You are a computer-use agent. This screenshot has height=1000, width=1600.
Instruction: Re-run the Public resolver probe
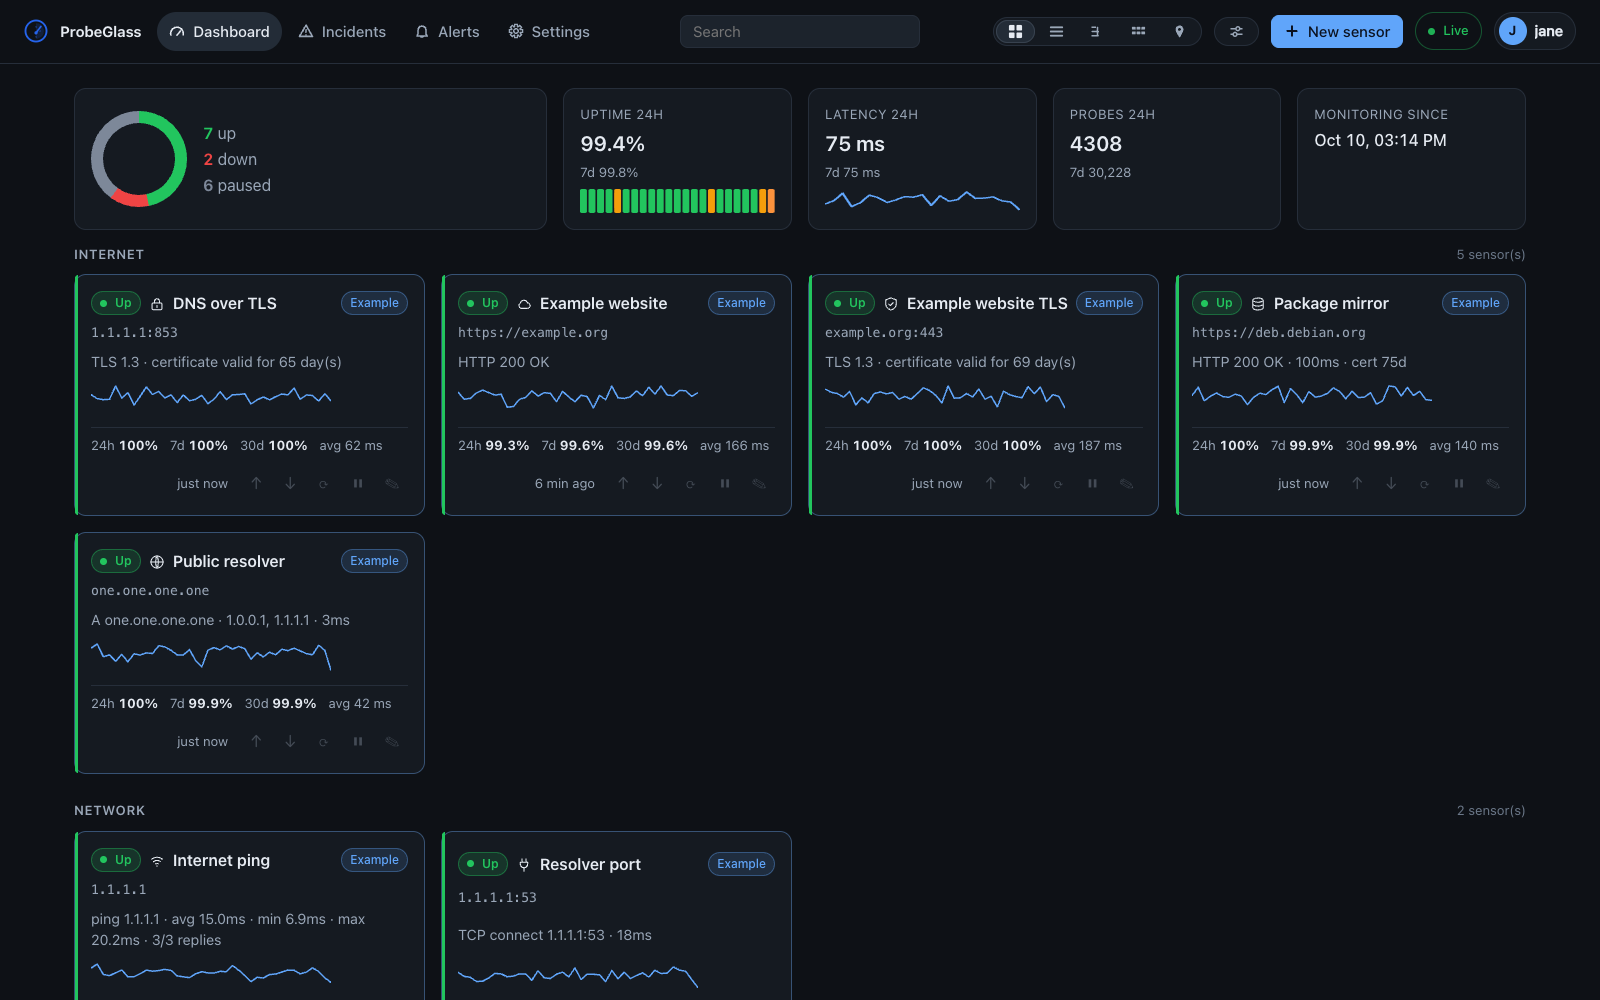[324, 742]
